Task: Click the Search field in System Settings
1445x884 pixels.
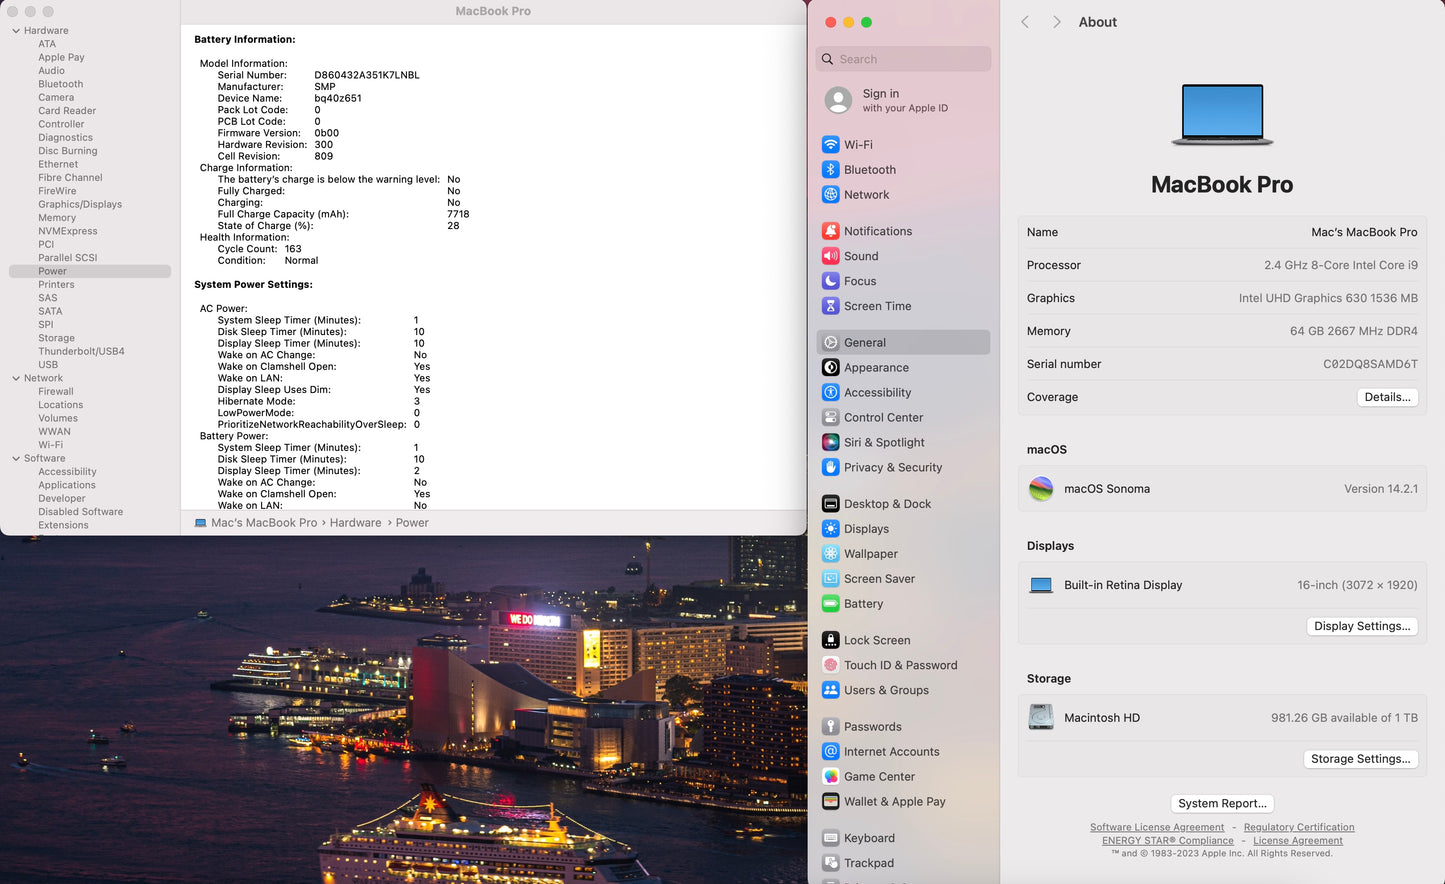Action: tap(903, 59)
